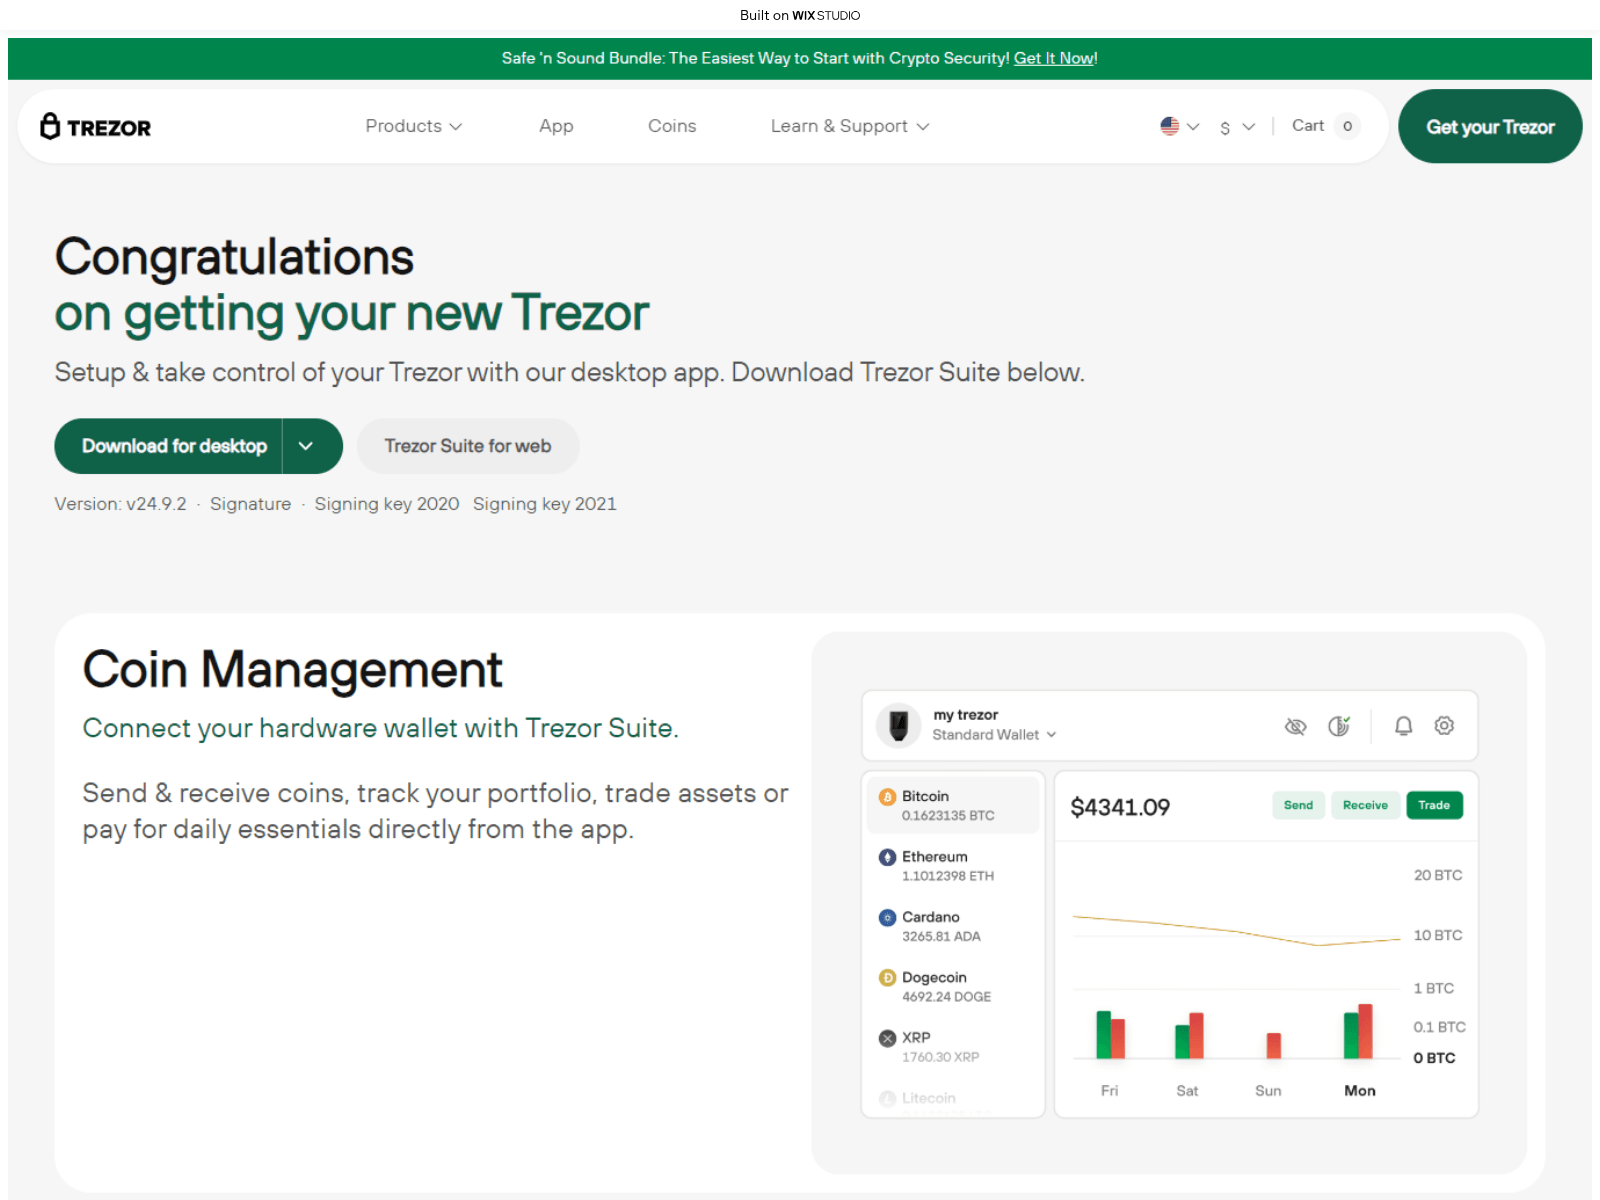Open the settings gear icon
Viewport: 1600px width, 1200px height.
pyautogui.click(x=1444, y=725)
